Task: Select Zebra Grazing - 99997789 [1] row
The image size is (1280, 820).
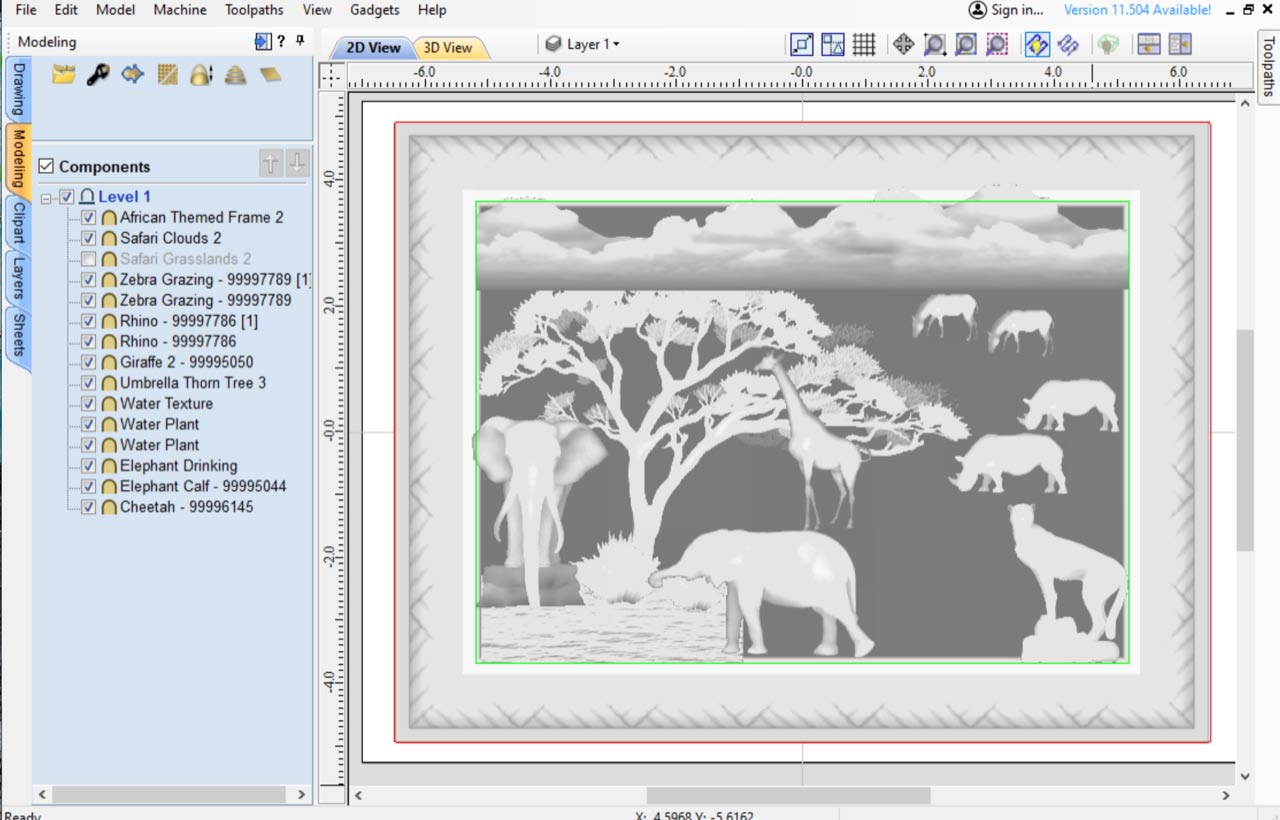Action: click(x=215, y=279)
